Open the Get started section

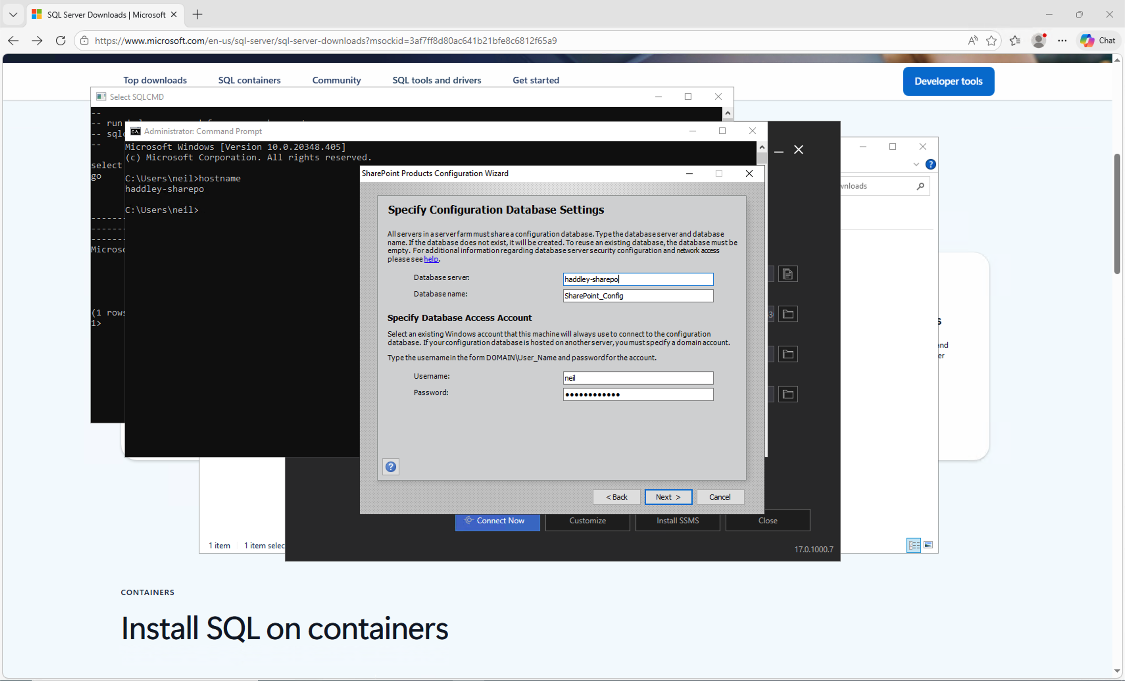tap(536, 80)
